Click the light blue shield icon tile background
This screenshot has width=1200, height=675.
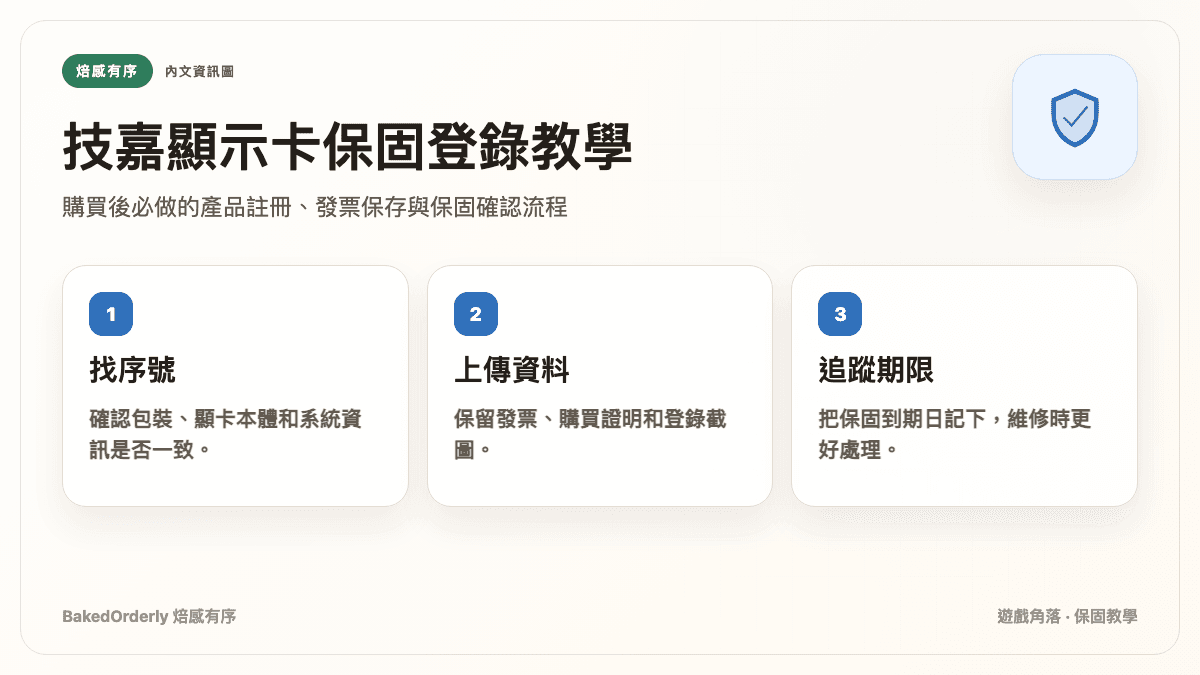1075,117
